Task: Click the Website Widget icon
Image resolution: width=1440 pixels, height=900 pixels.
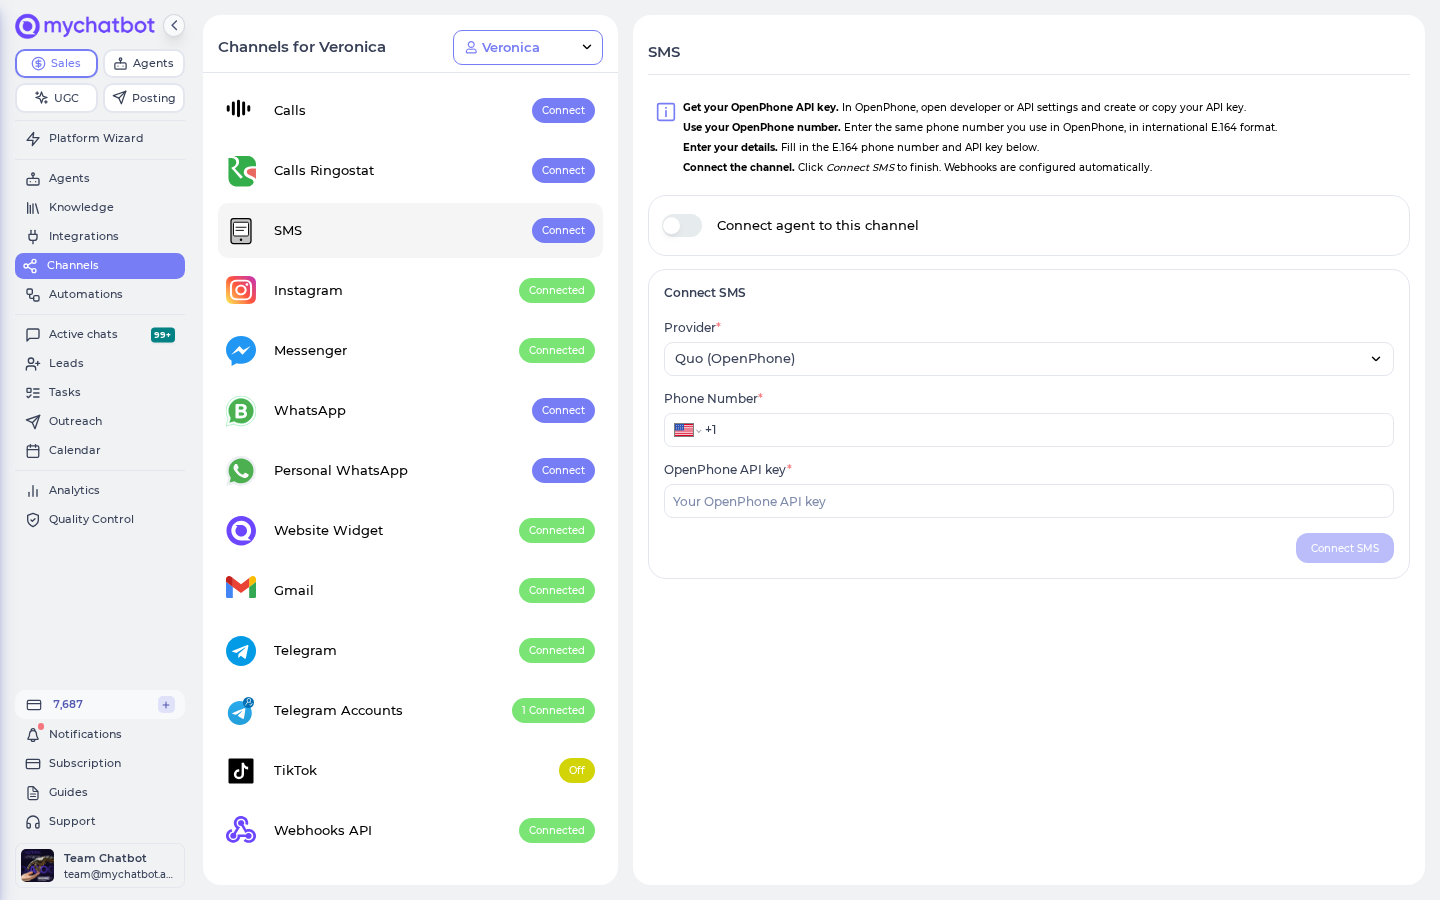Action: 241,531
